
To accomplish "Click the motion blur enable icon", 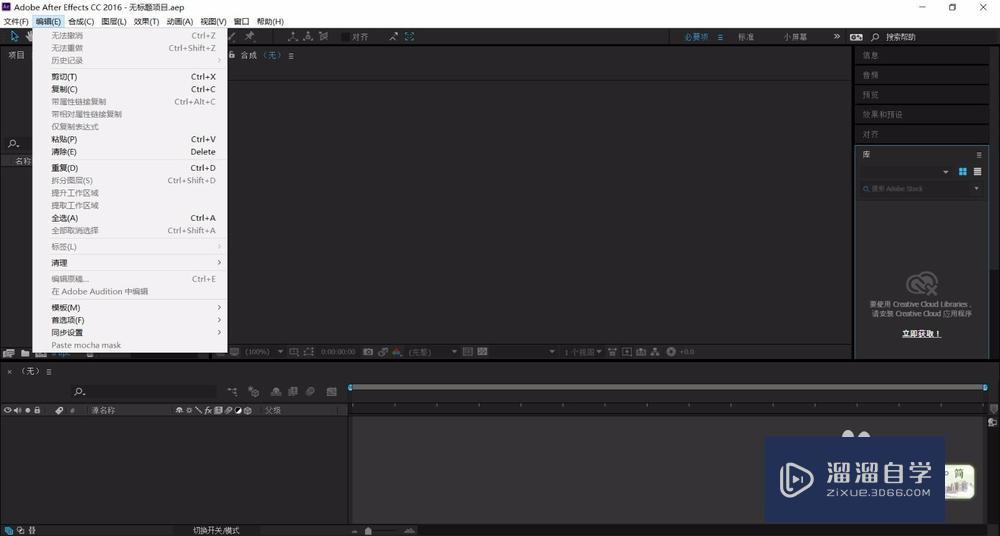I will pyautogui.click(x=310, y=391).
